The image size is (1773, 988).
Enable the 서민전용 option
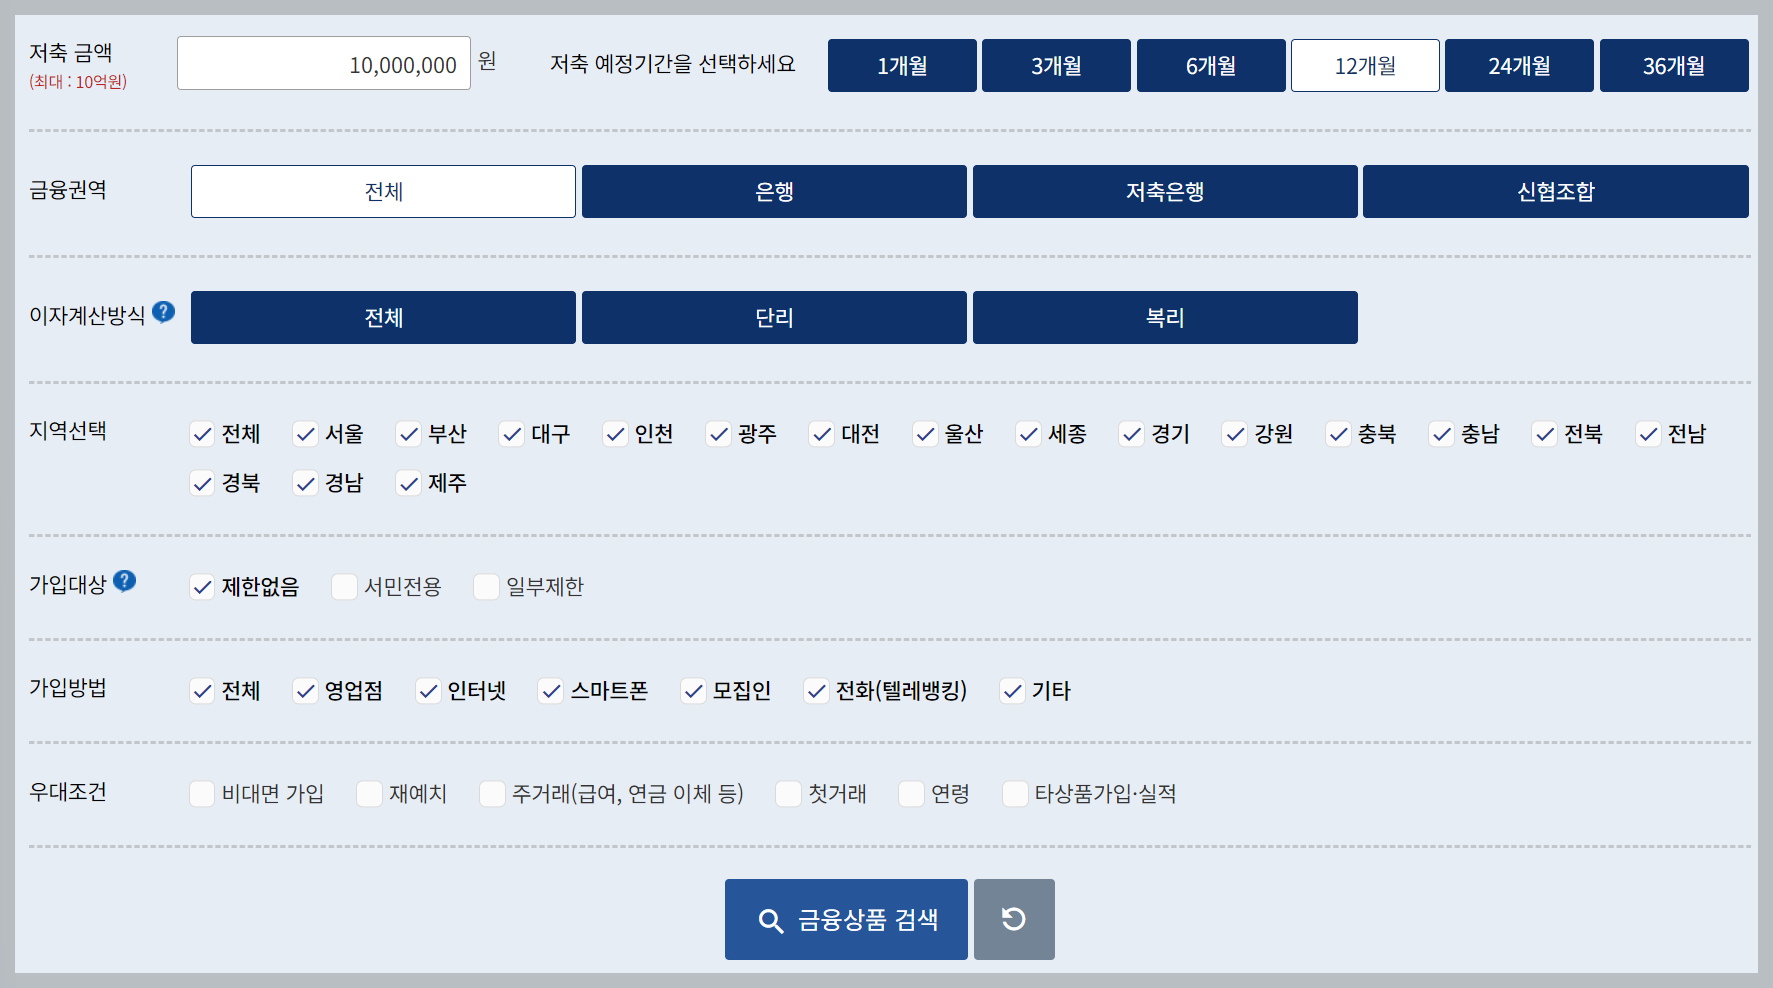[344, 586]
